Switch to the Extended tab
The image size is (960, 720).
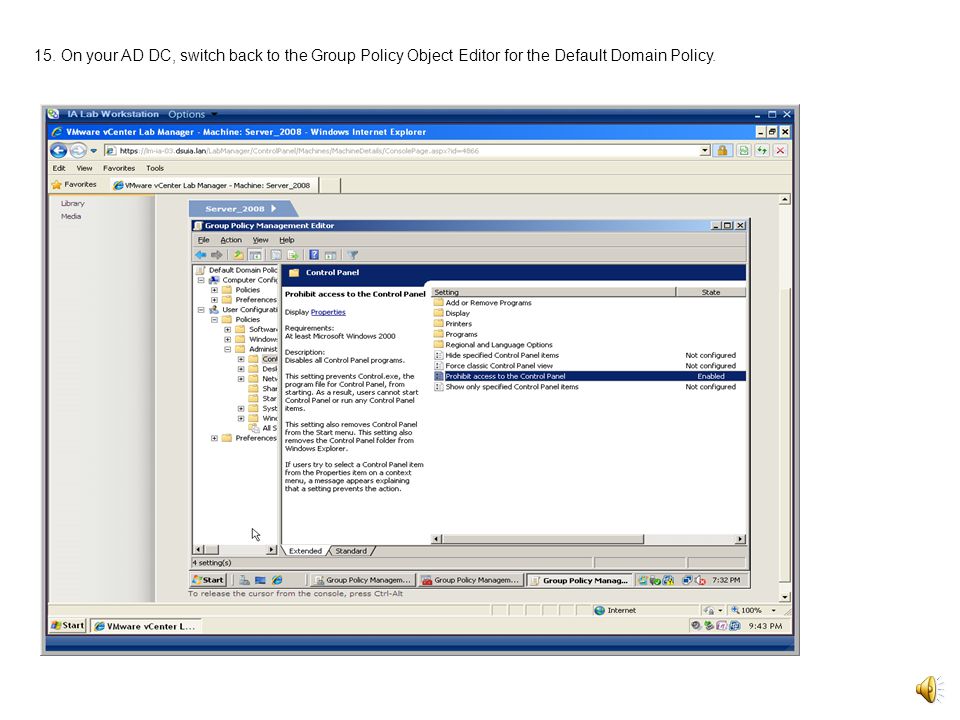click(x=305, y=551)
